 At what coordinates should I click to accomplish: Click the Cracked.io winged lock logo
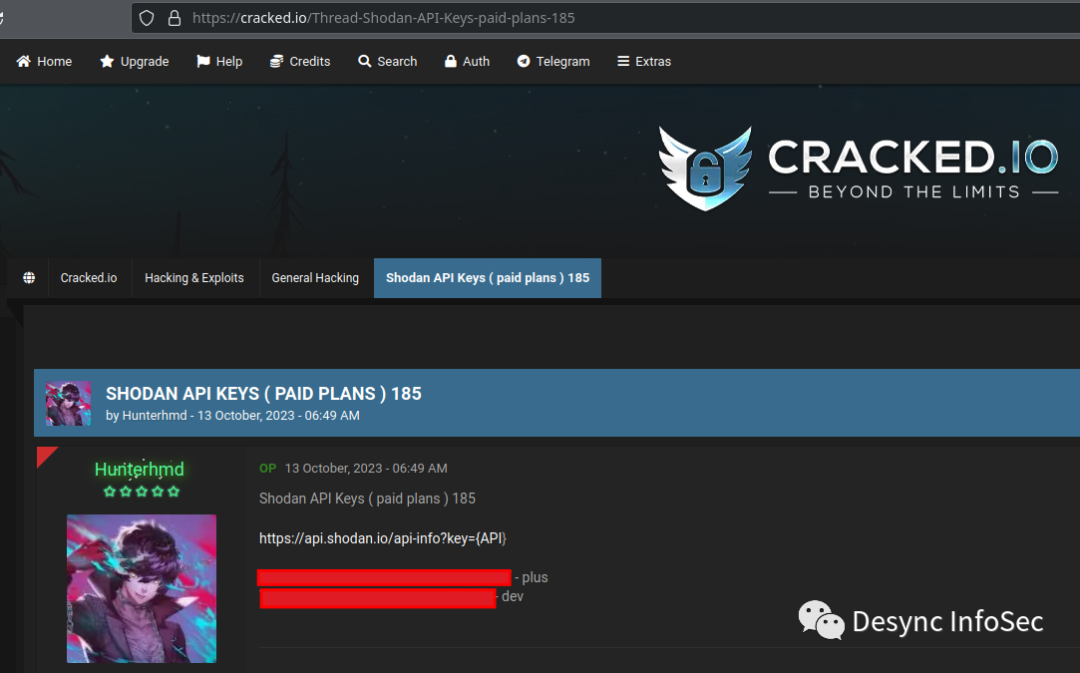click(705, 168)
